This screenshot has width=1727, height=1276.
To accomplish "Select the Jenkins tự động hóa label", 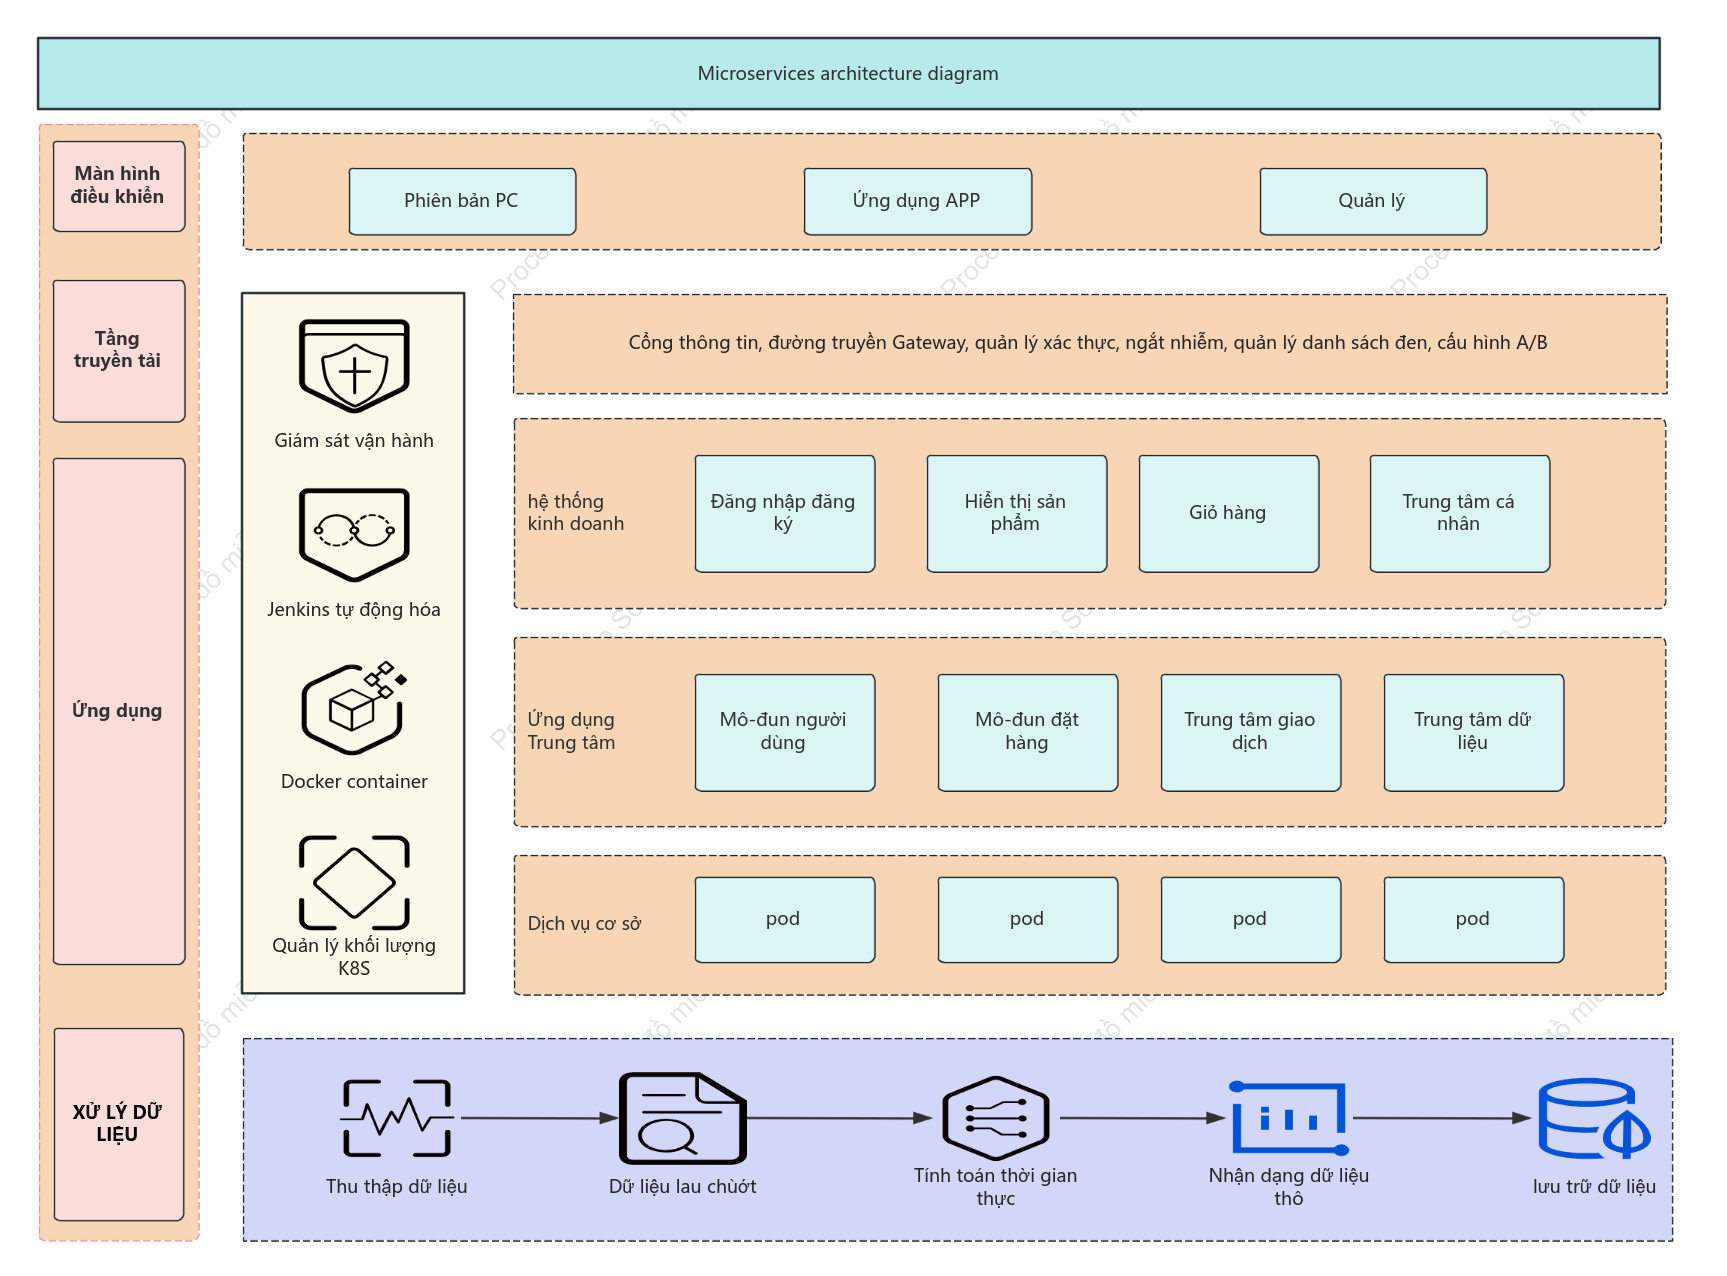I will (354, 610).
